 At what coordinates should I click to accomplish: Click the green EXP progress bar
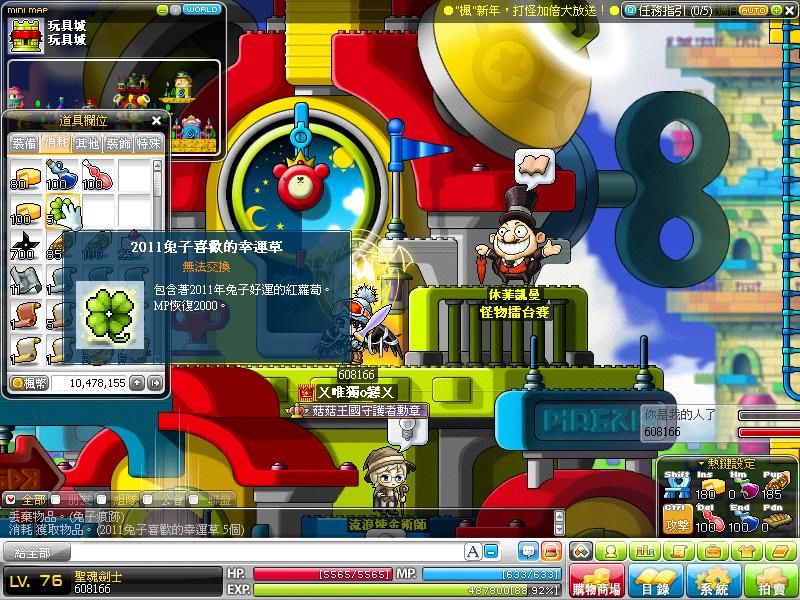(x=408, y=590)
